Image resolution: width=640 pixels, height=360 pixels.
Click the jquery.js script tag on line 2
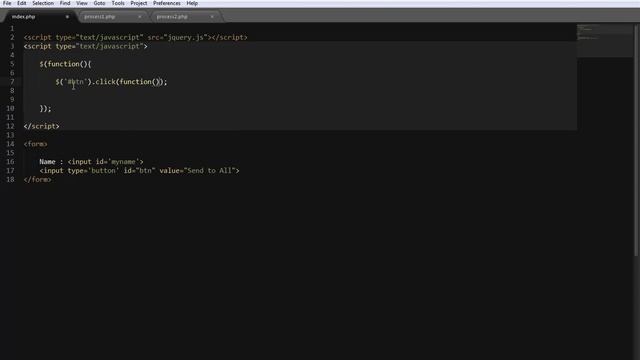[x=136, y=37]
